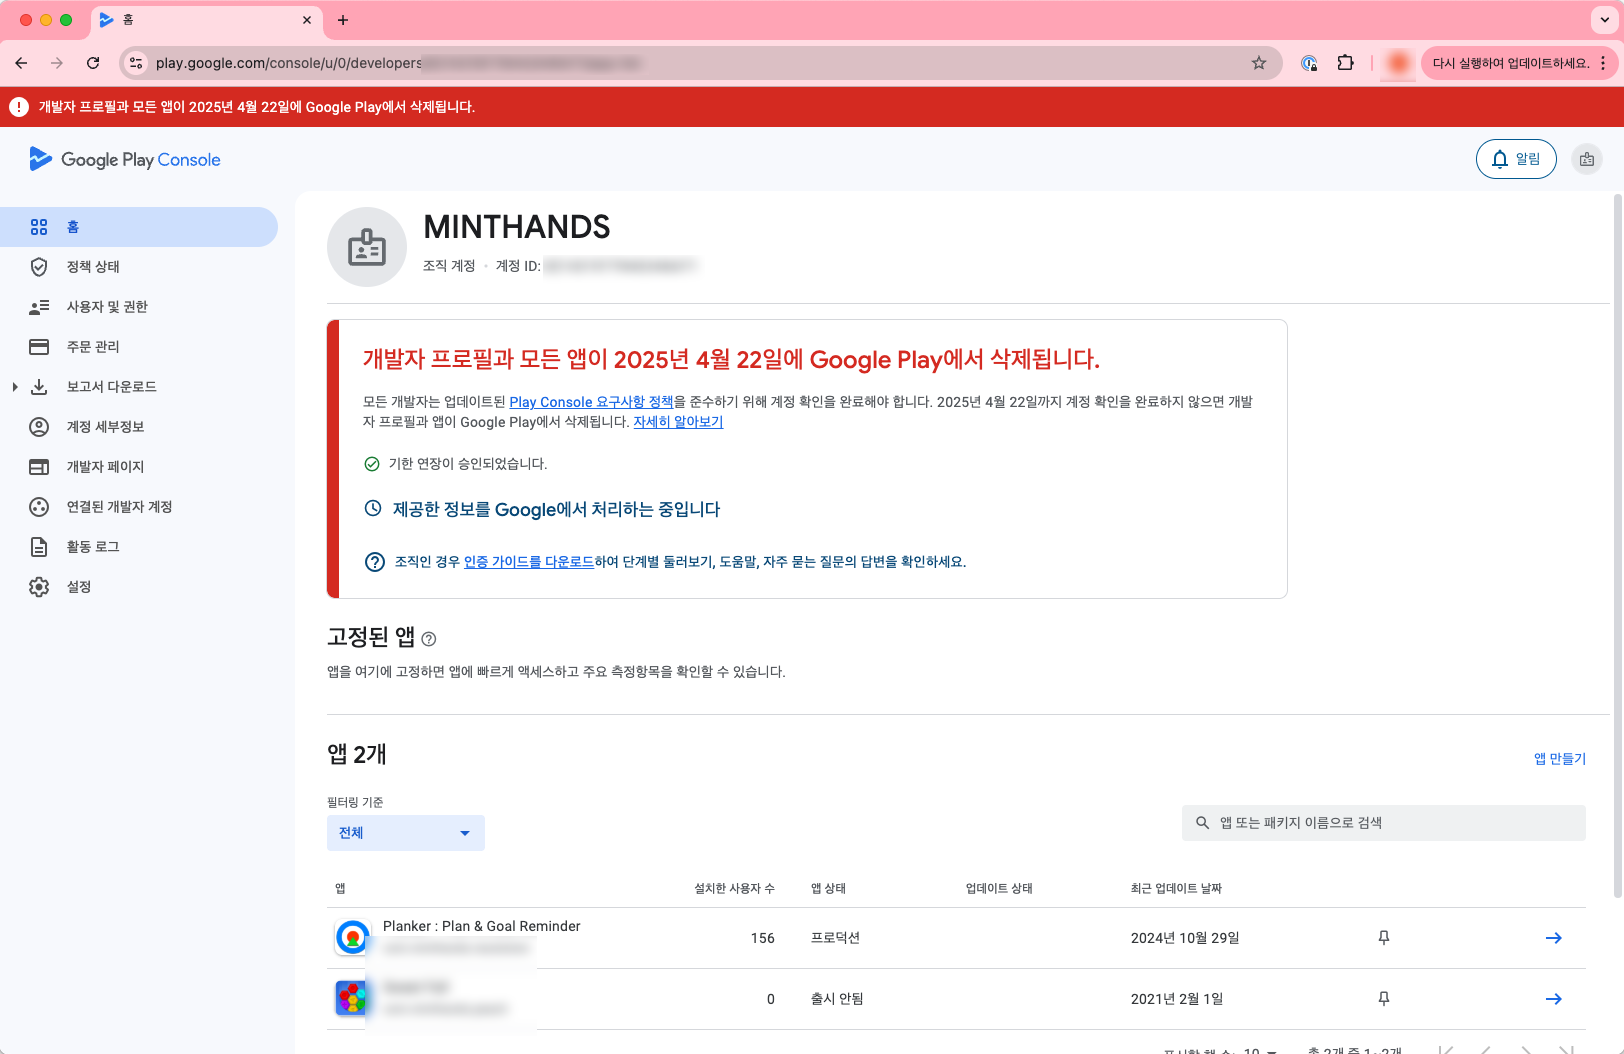Image resolution: width=1624 pixels, height=1054 pixels.
Task: Open the account badge icon at top right
Action: click(x=1587, y=159)
